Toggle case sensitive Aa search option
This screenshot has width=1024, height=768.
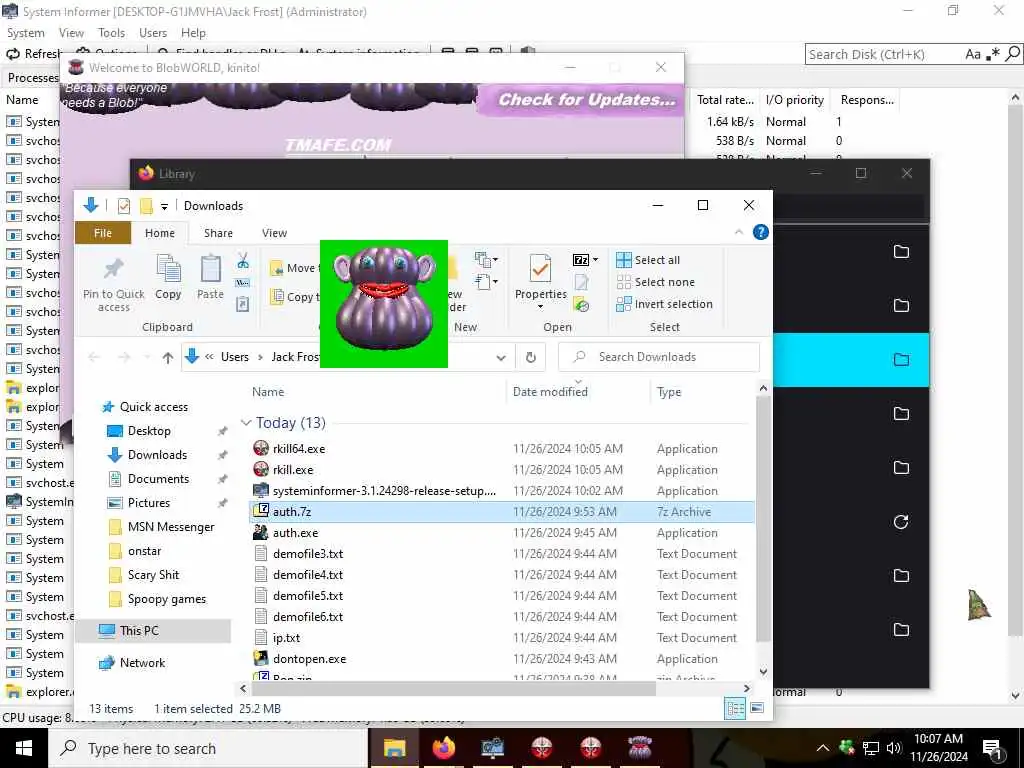(973, 54)
